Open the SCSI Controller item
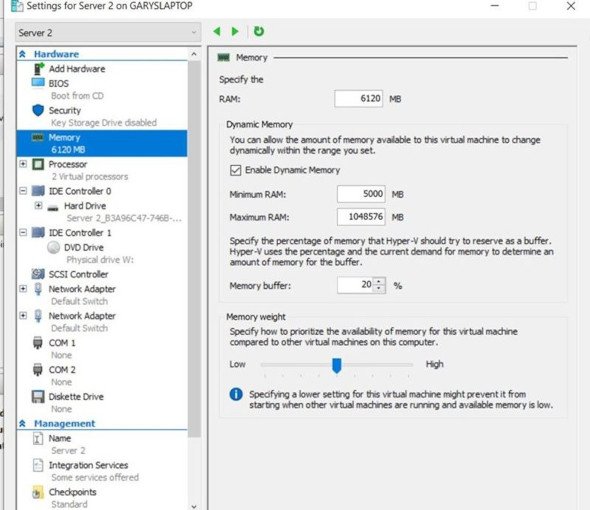Viewport: 590px width, 510px height. [x=78, y=274]
